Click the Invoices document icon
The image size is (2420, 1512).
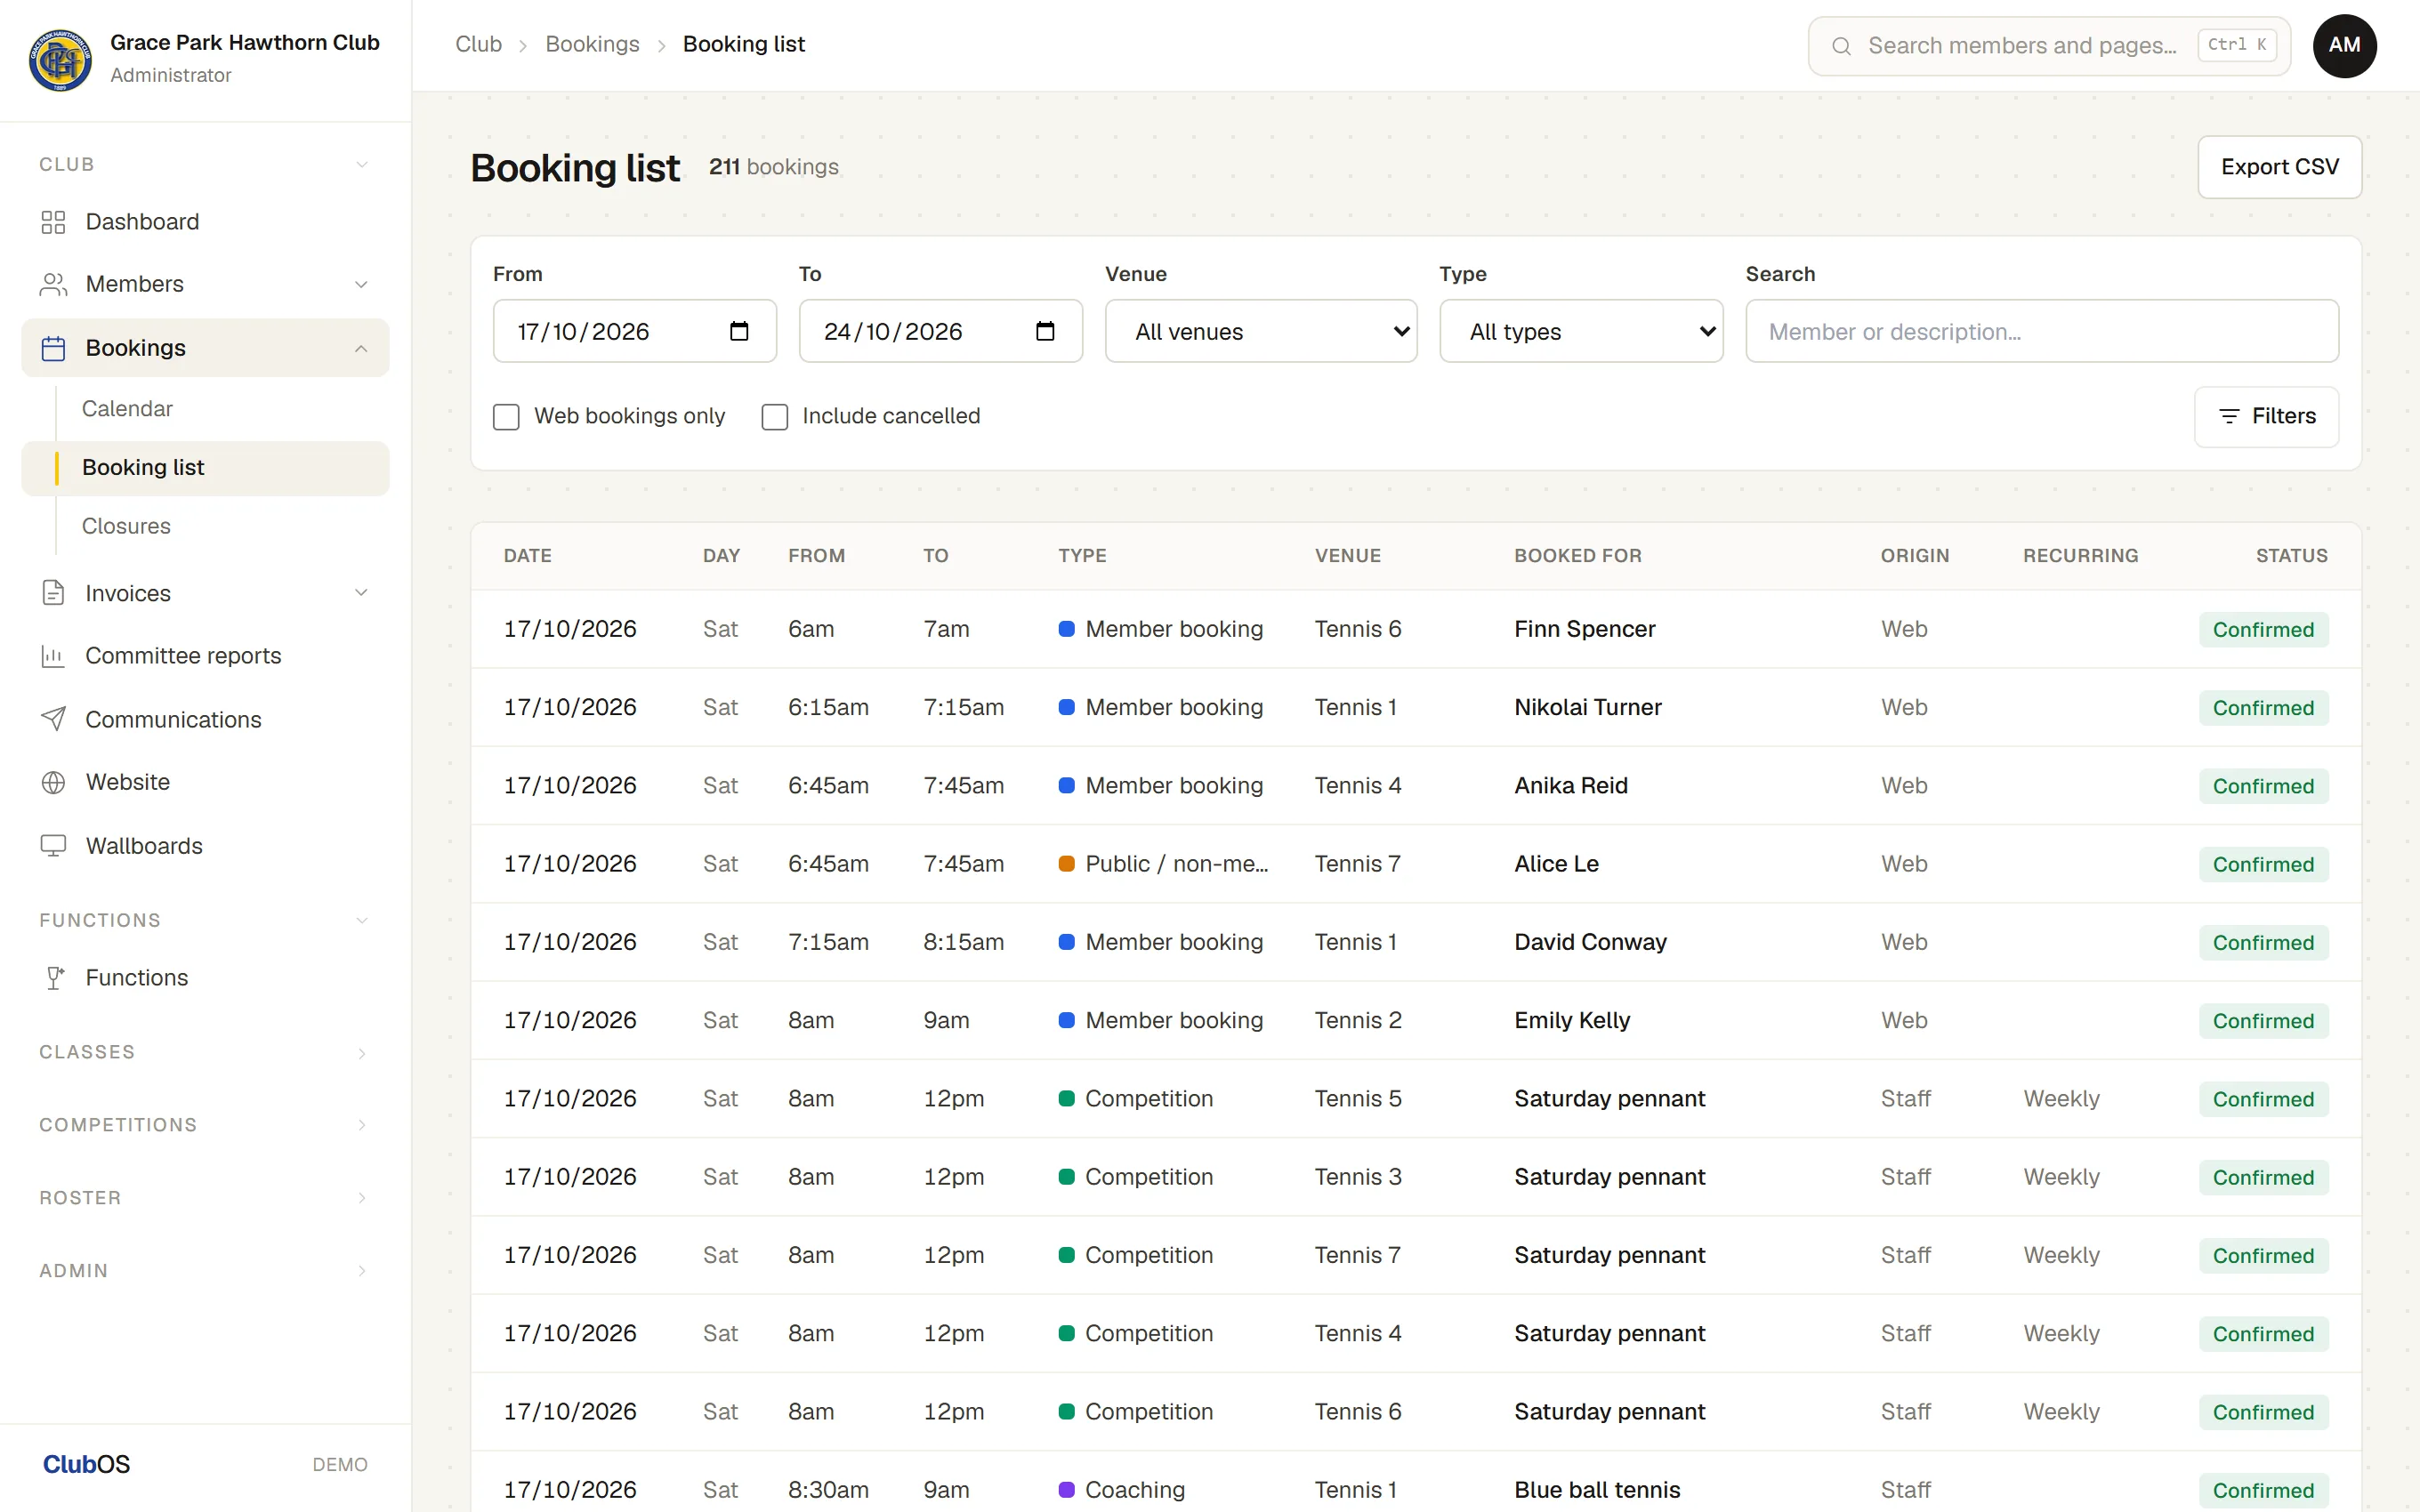(53, 593)
